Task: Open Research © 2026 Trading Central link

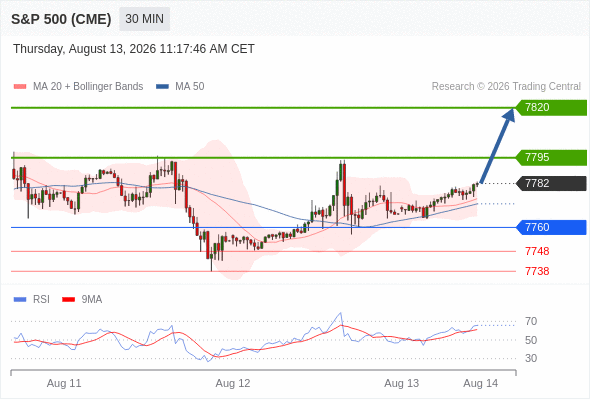Action: coord(506,87)
